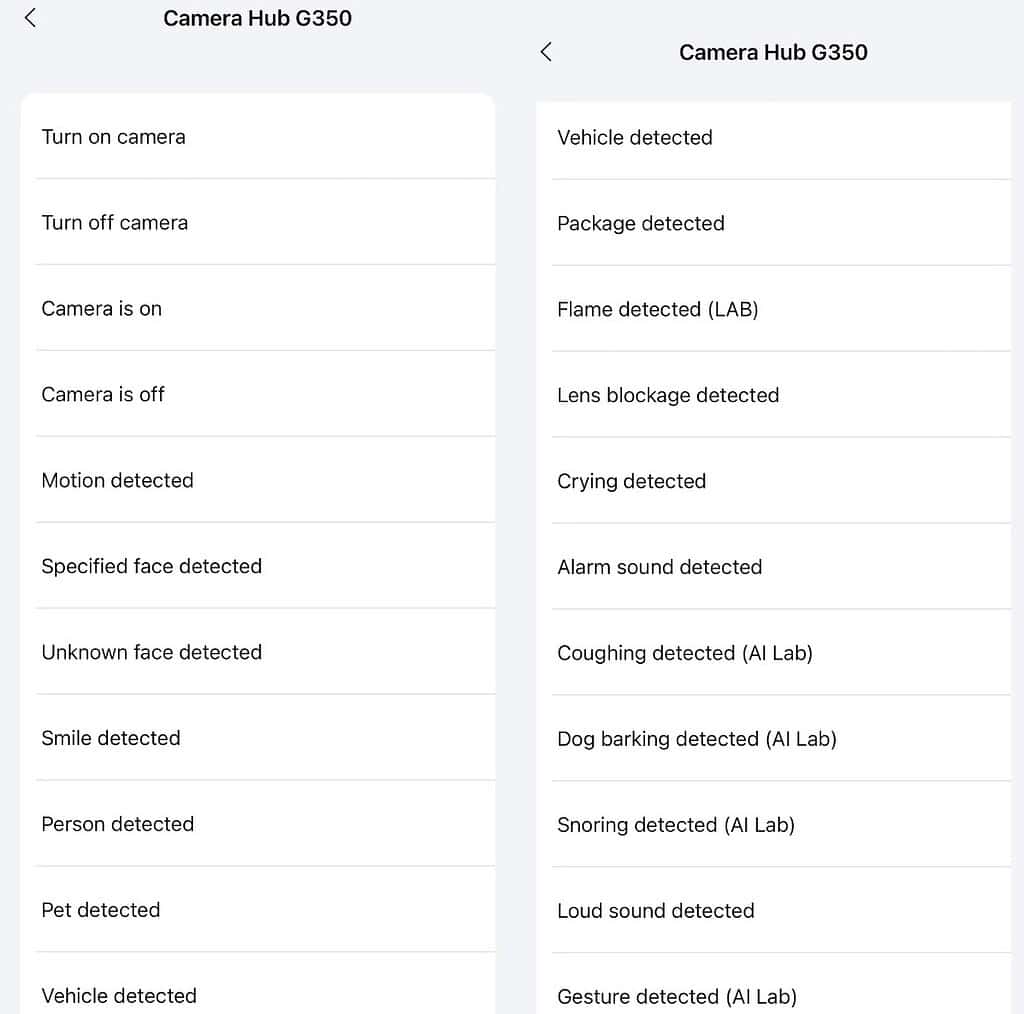Go back using the left panel's back arrow

[x=31, y=18]
